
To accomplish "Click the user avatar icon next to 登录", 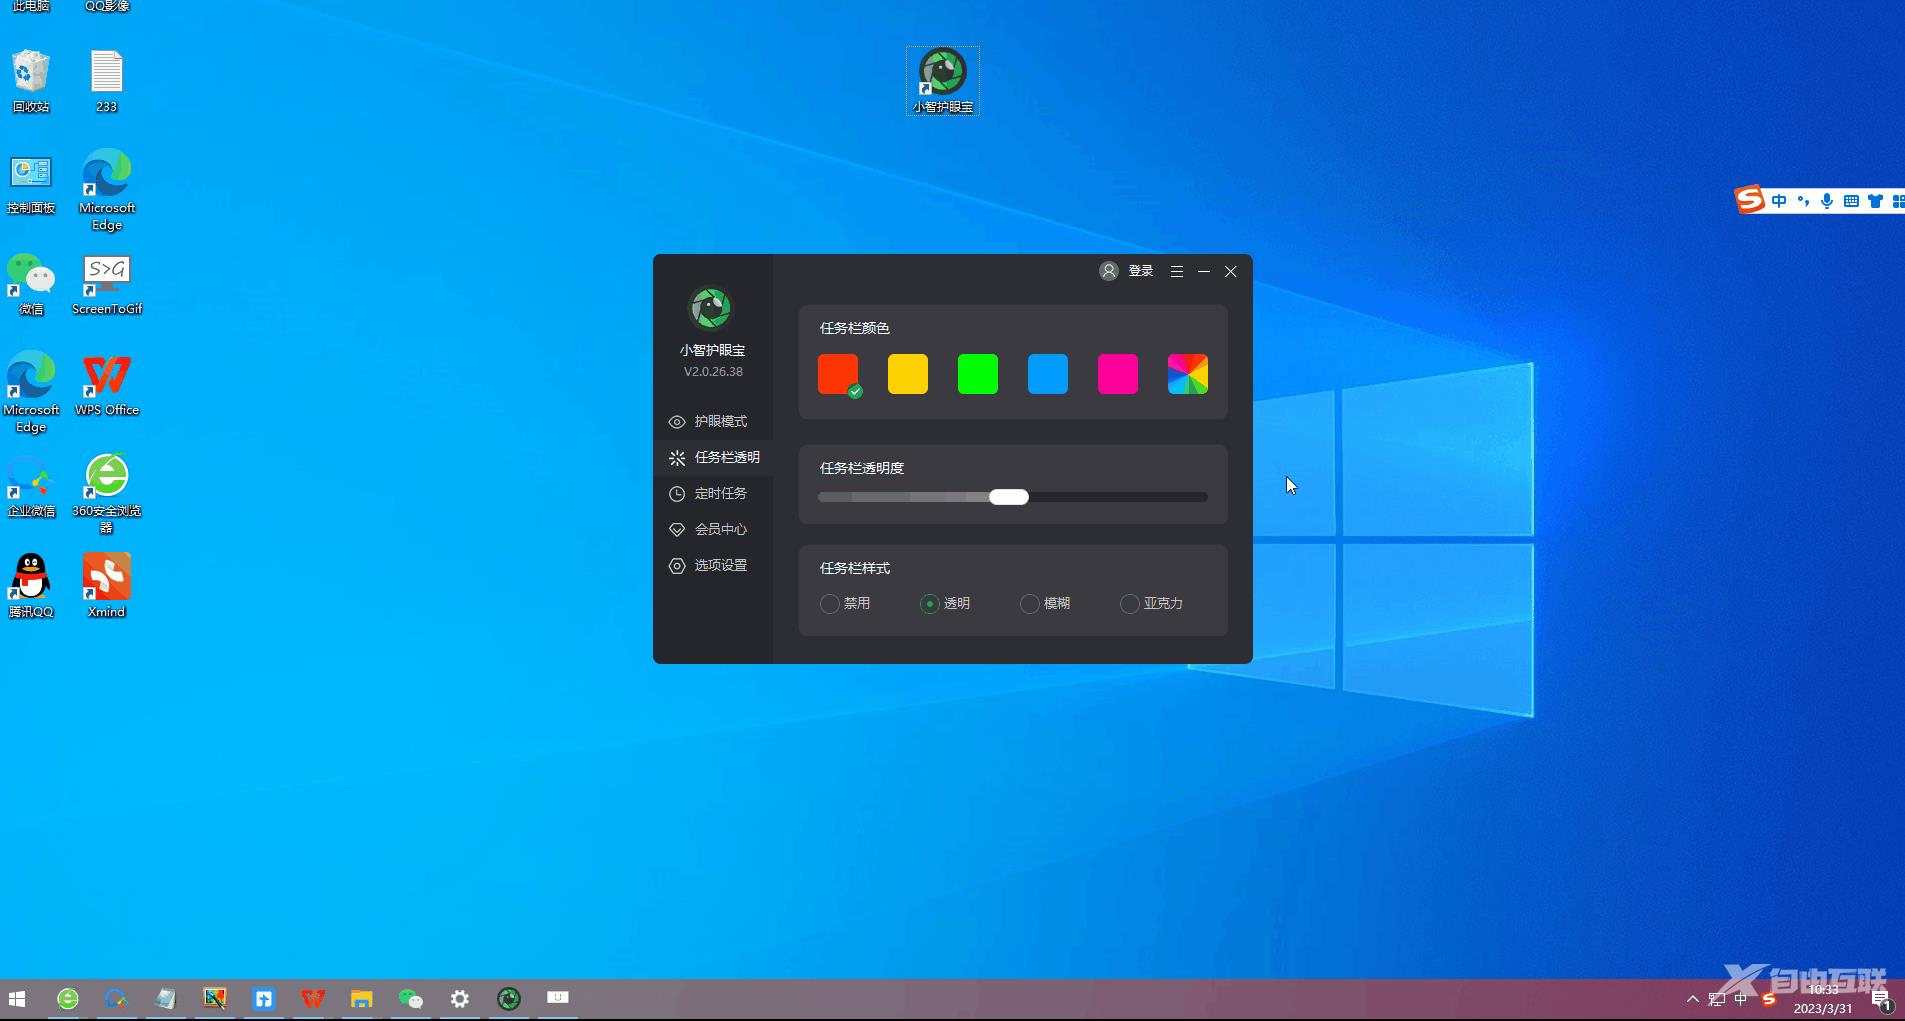I will pos(1109,271).
